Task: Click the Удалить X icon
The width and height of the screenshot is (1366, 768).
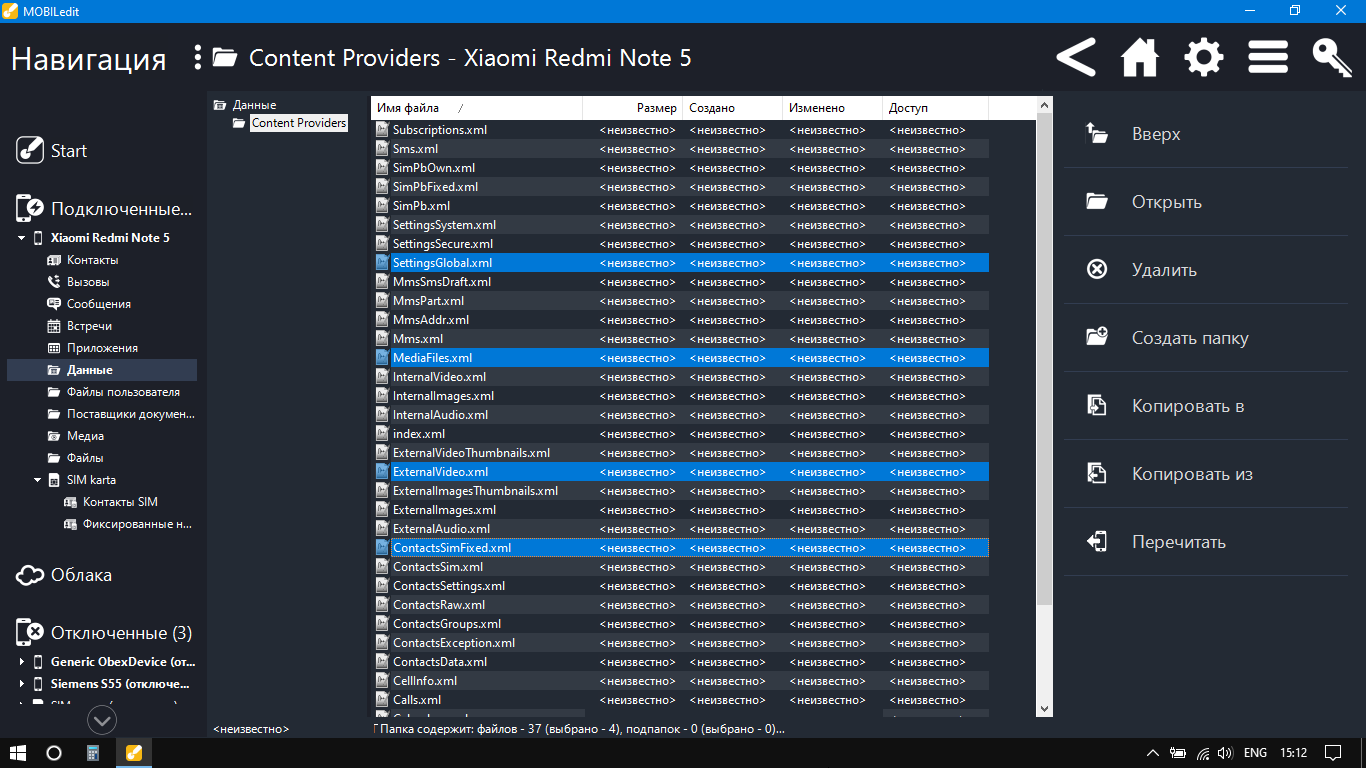Action: [1097, 270]
